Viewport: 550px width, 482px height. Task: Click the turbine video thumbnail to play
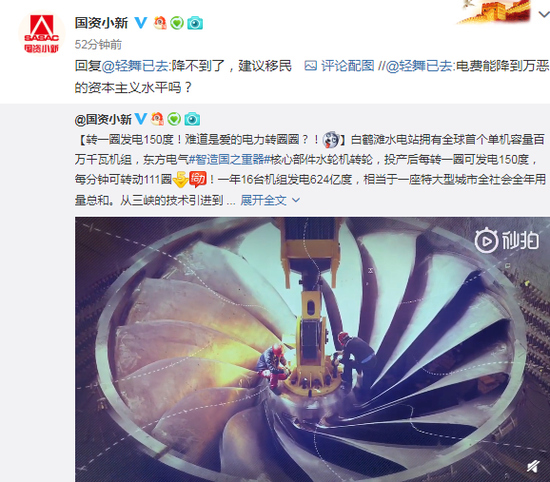pyautogui.click(x=312, y=349)
